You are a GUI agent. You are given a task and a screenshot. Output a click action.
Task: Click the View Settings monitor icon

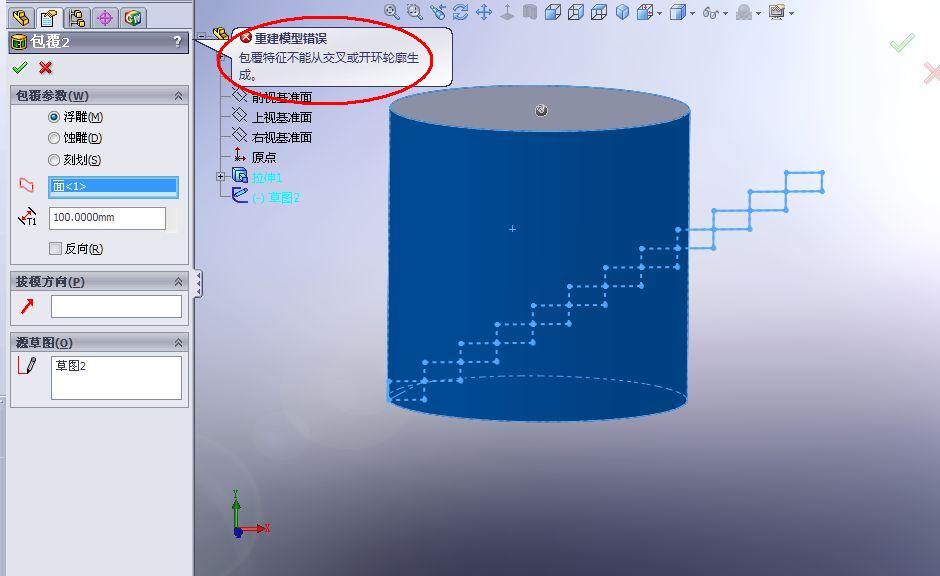[776, 12]
